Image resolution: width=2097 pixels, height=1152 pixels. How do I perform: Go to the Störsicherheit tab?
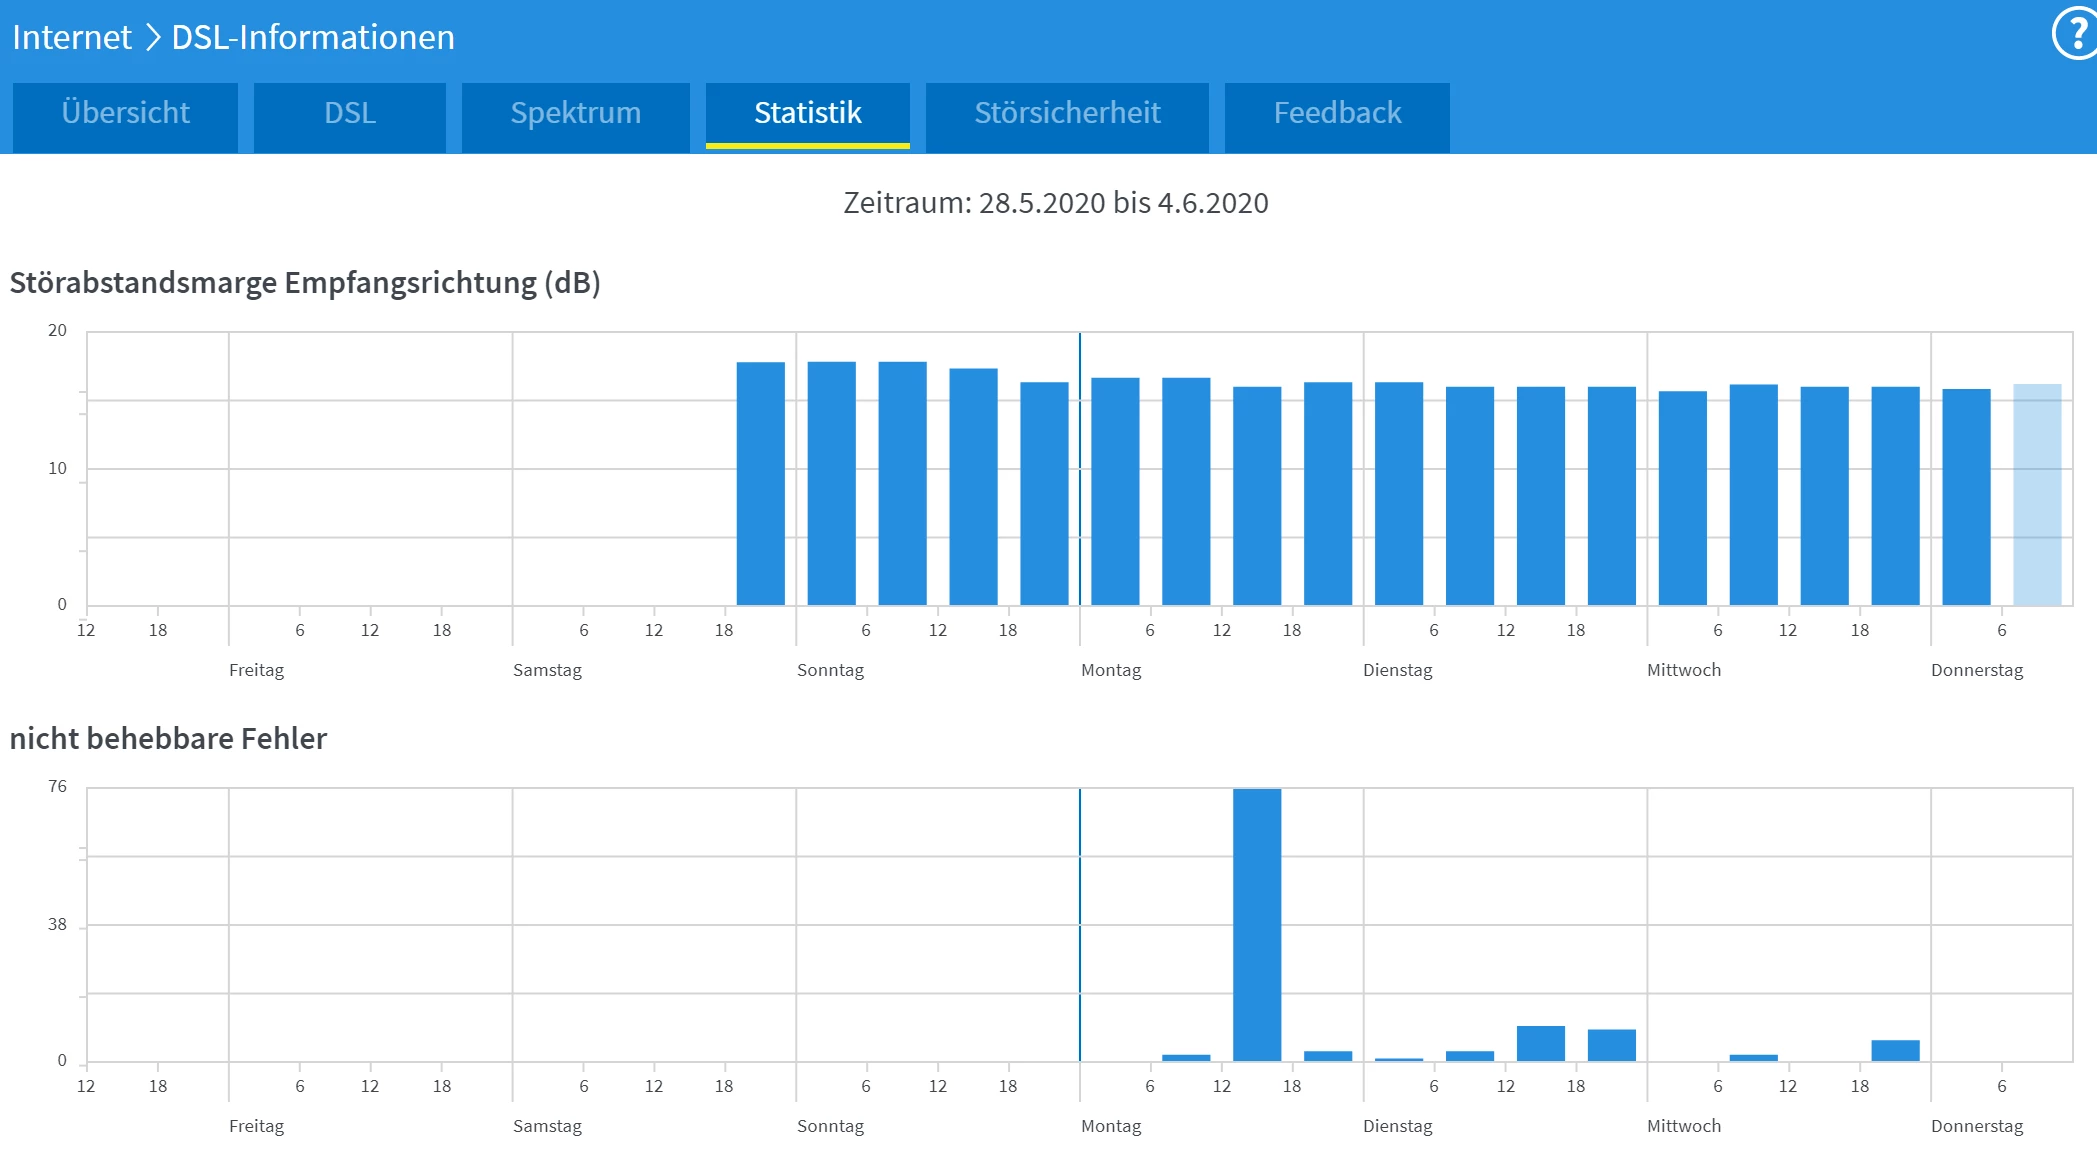tap(1067, 113)
